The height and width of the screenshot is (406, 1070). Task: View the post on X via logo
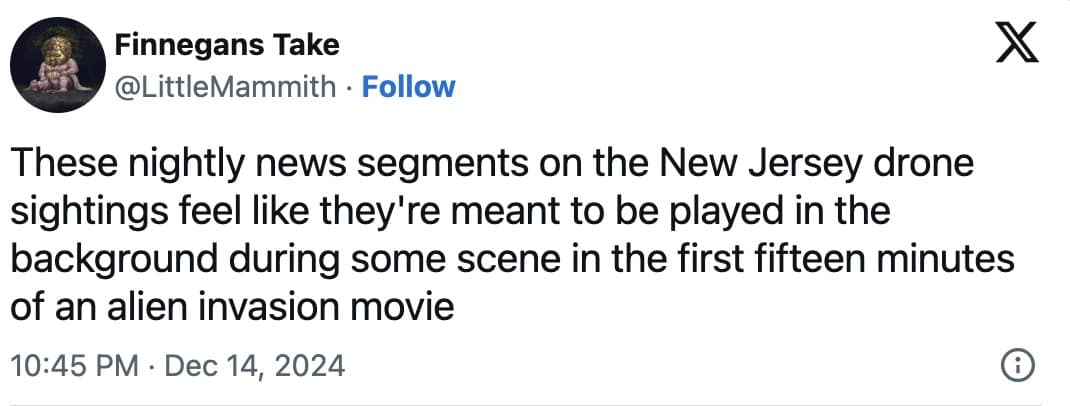[x=1018, y=45]
